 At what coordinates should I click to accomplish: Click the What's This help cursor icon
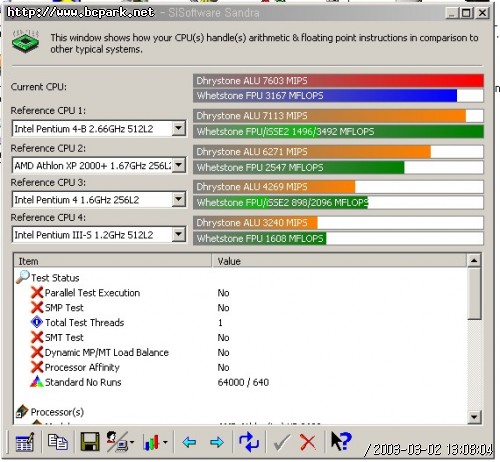(x=341, y=441)
